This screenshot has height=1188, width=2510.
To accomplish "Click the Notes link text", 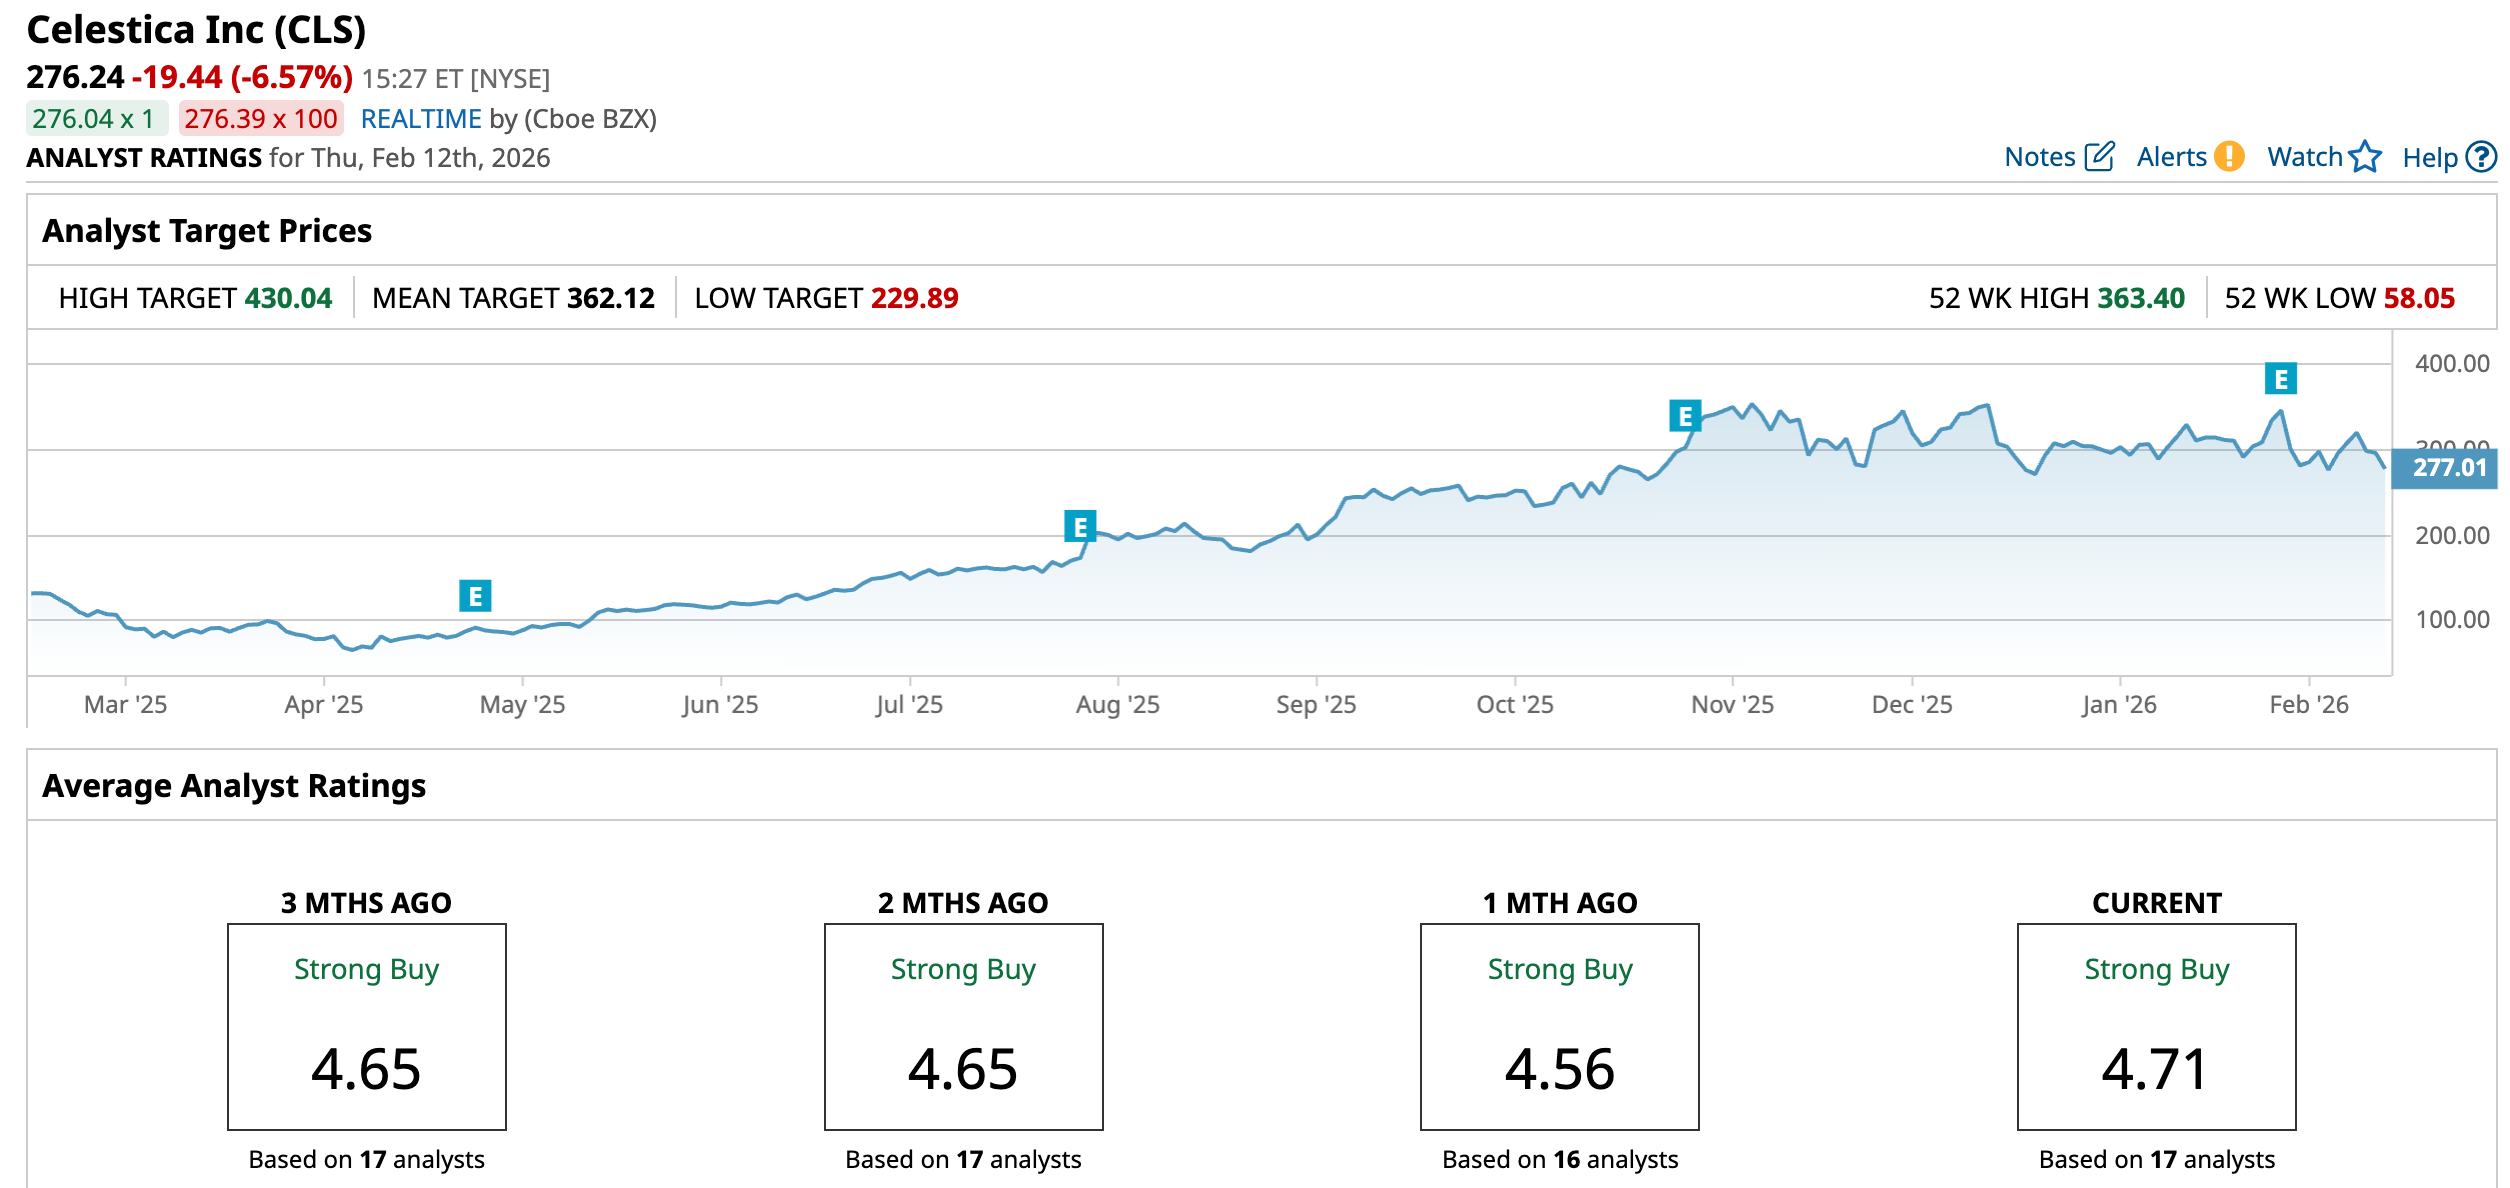I will pyautogui.click(x=2040, y=157).
